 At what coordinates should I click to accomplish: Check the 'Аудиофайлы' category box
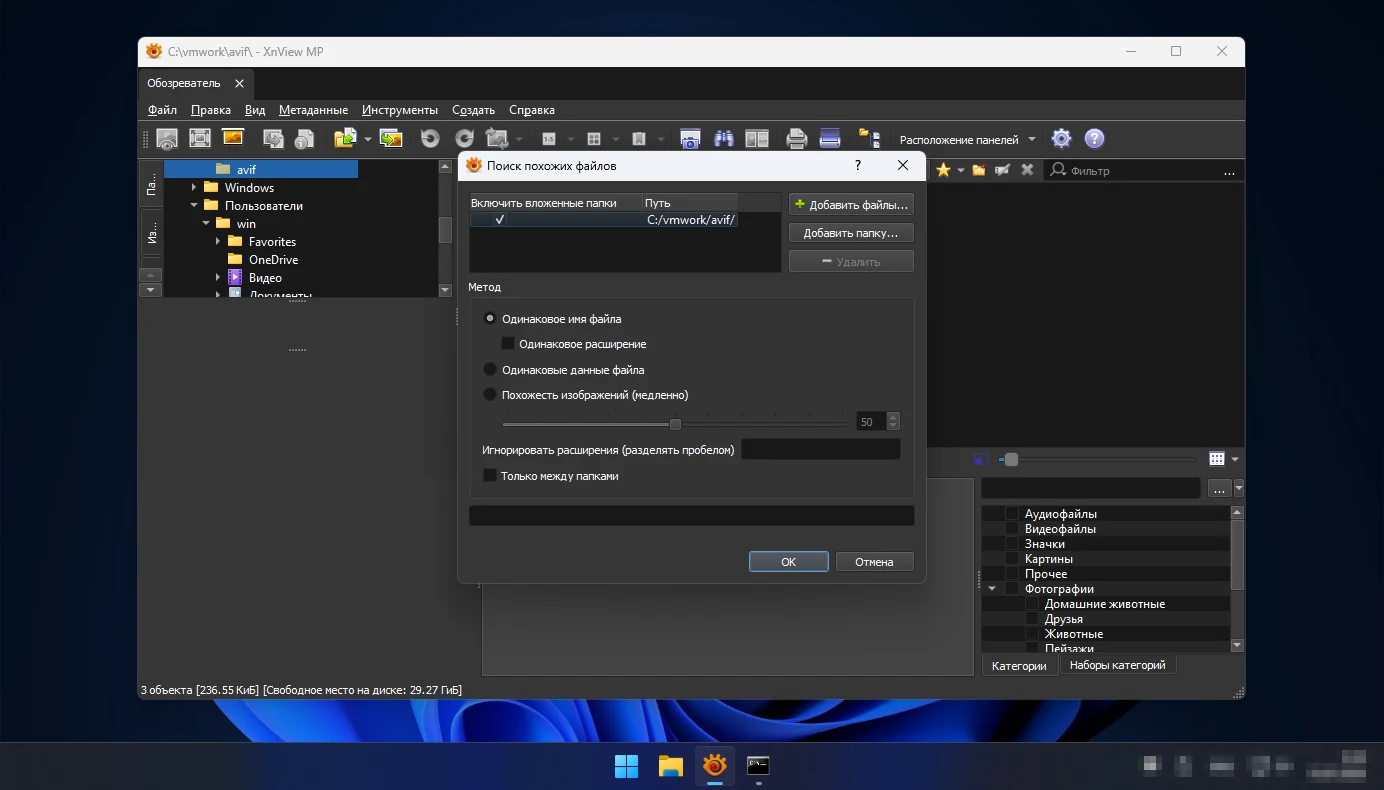coord(1012,514)
